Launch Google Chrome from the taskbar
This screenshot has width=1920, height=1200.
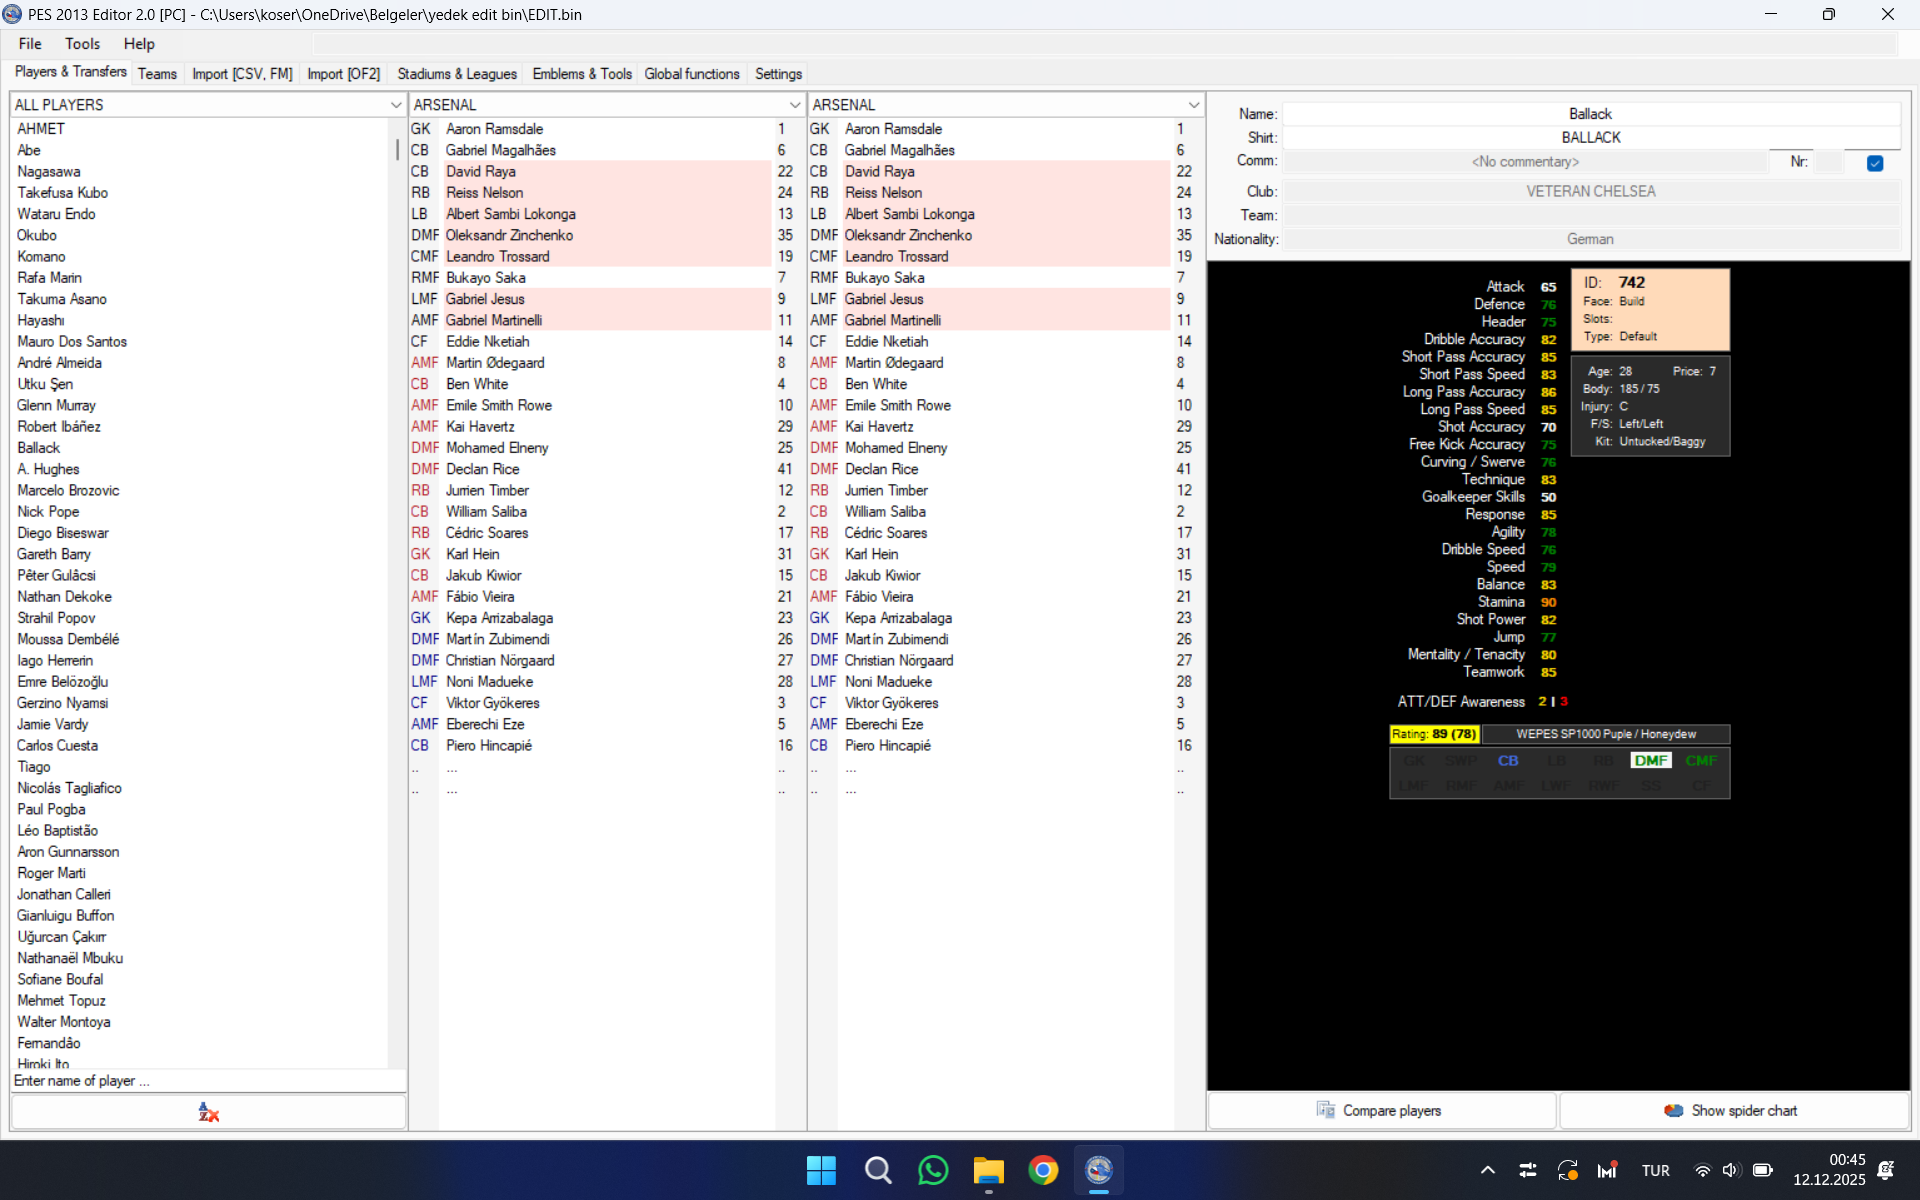1043,1170
